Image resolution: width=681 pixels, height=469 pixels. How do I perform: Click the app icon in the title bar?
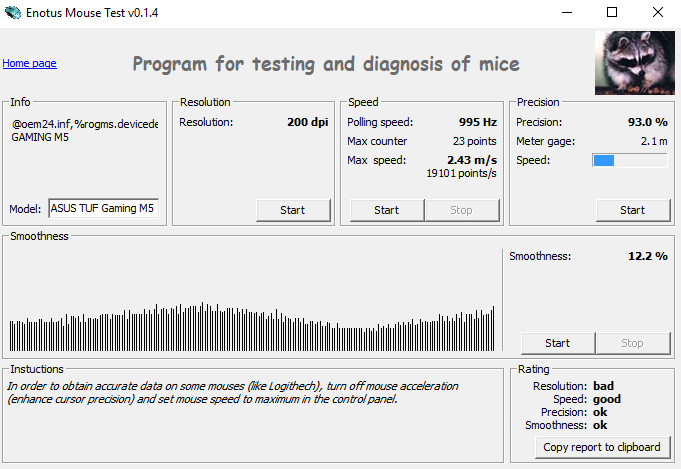(x=13, y=12)
